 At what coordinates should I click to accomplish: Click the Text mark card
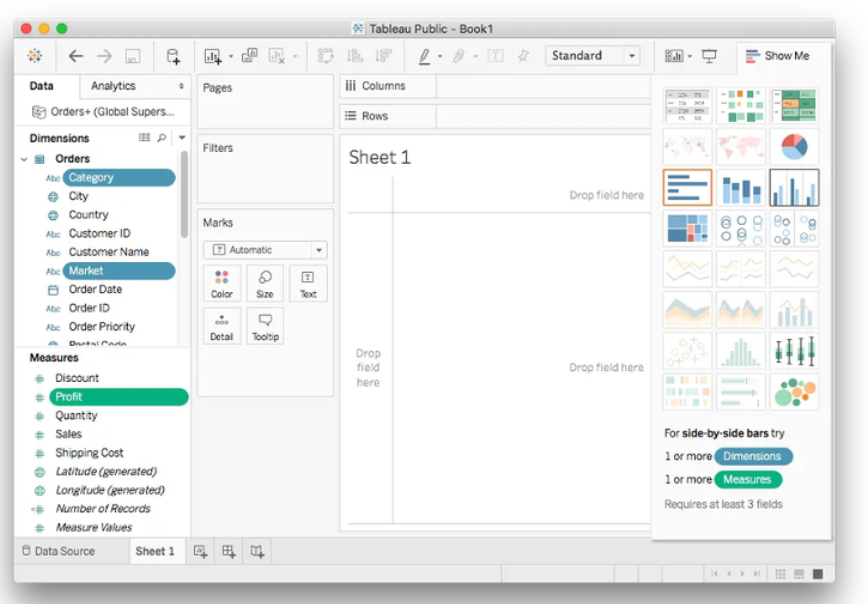tap(308, 284)
